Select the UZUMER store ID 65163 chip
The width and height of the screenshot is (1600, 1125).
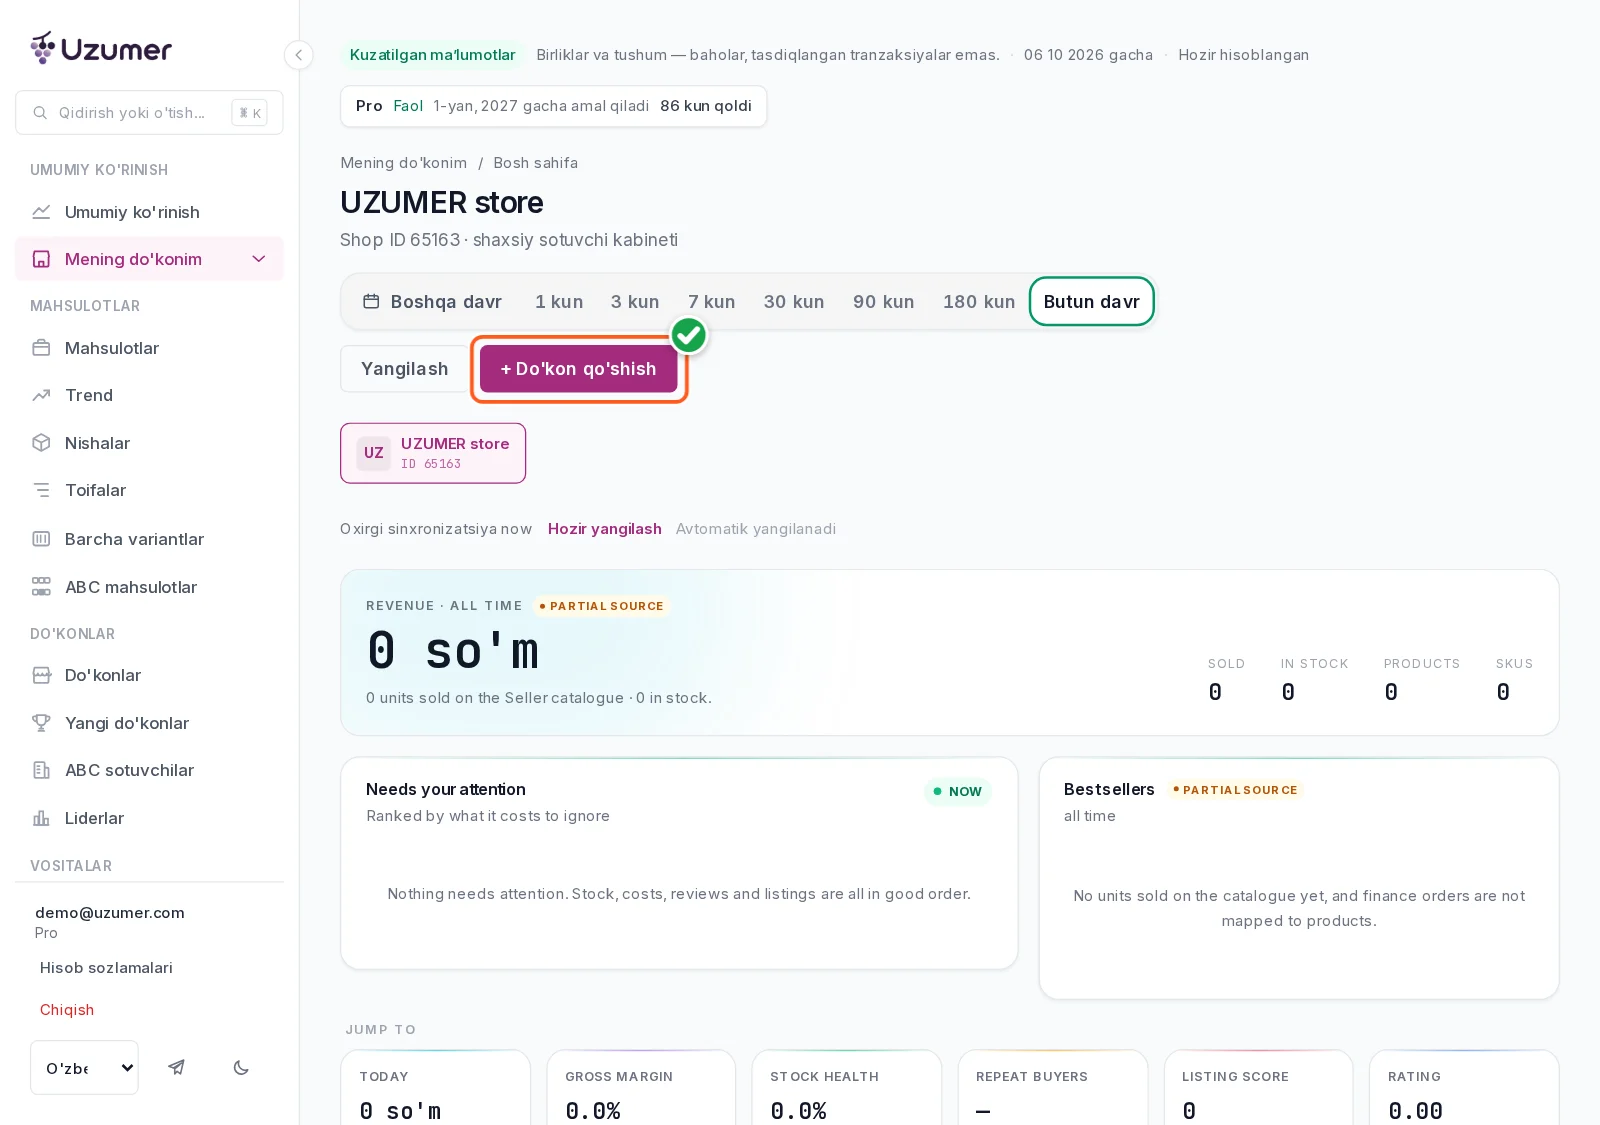[x=433, y=453]
